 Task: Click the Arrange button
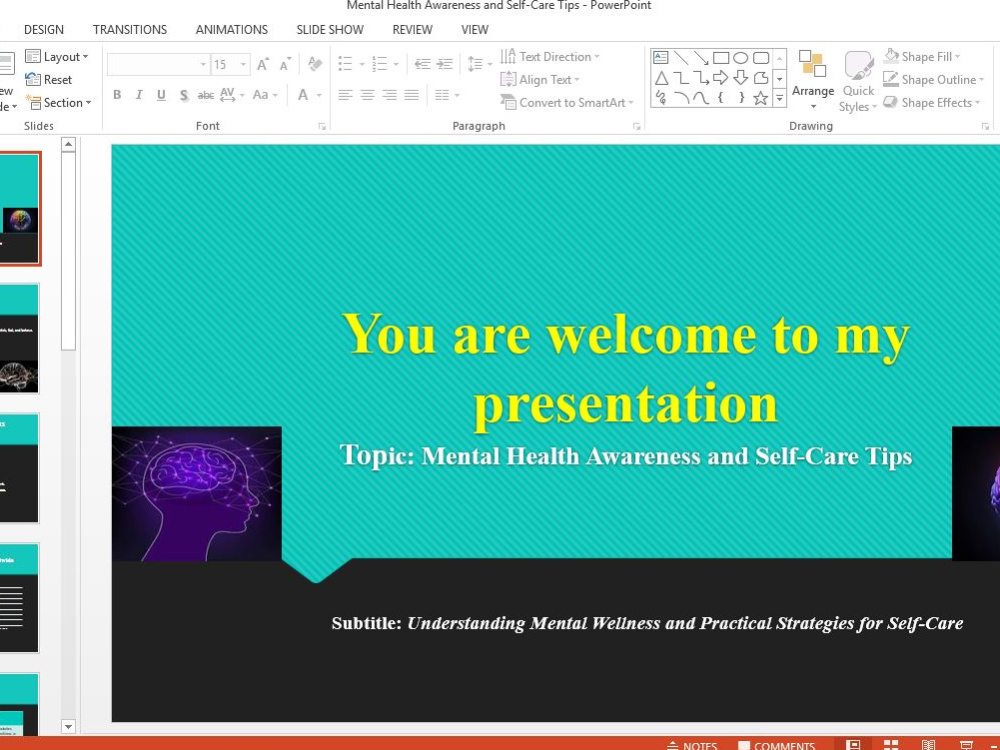(813, 89)
